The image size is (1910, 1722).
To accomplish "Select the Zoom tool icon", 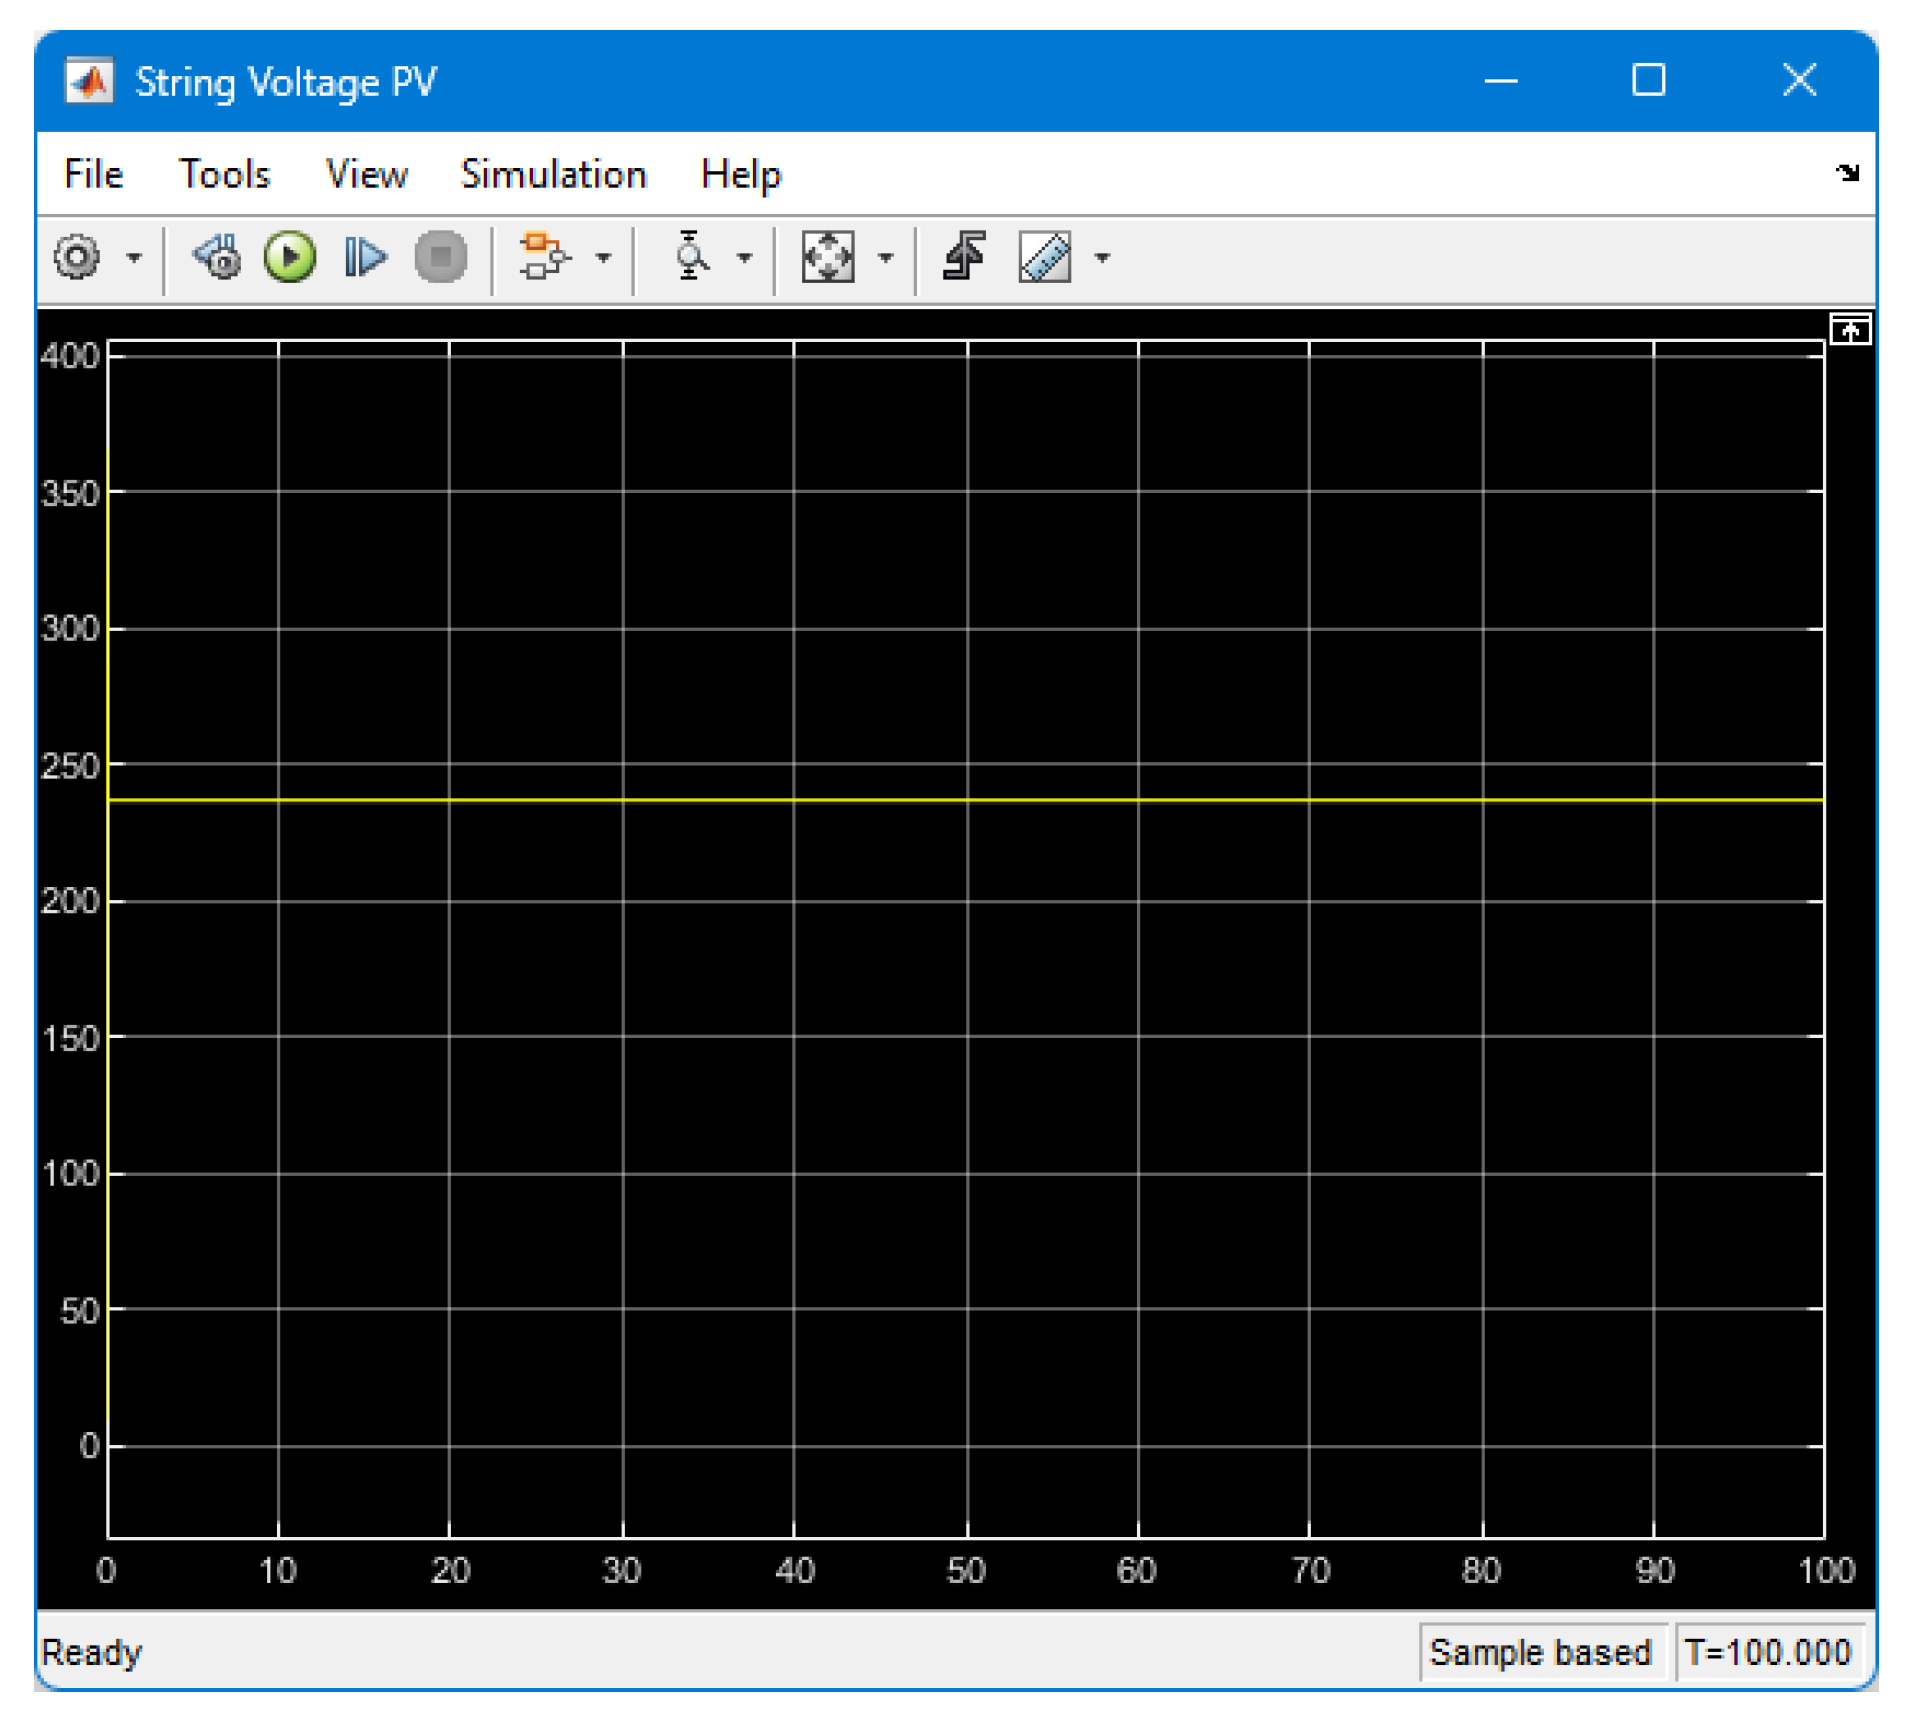I will coord(689,257).
